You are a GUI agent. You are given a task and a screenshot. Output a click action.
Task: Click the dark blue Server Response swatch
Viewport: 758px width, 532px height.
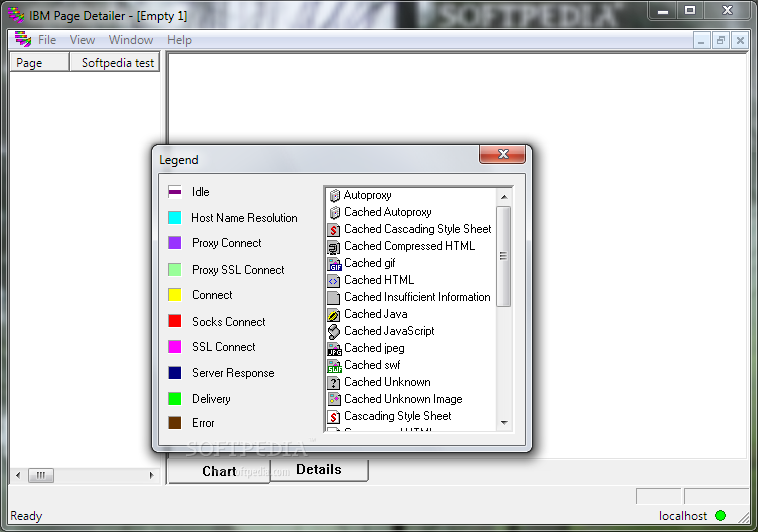point(175,373)
